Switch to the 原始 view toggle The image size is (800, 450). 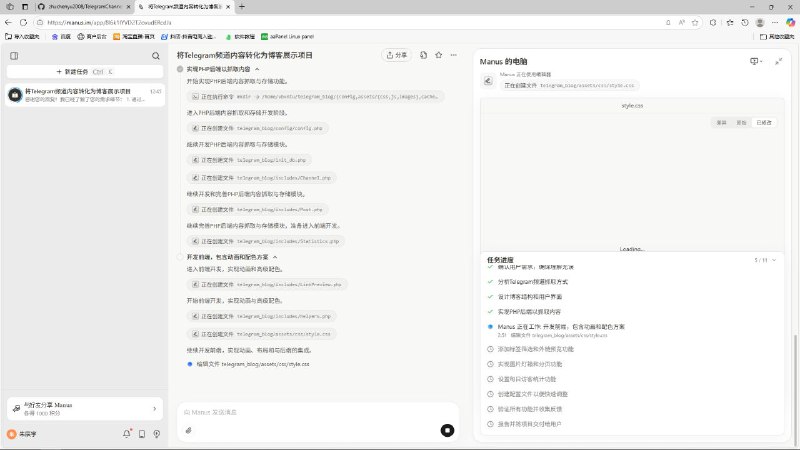click(742, 122)
